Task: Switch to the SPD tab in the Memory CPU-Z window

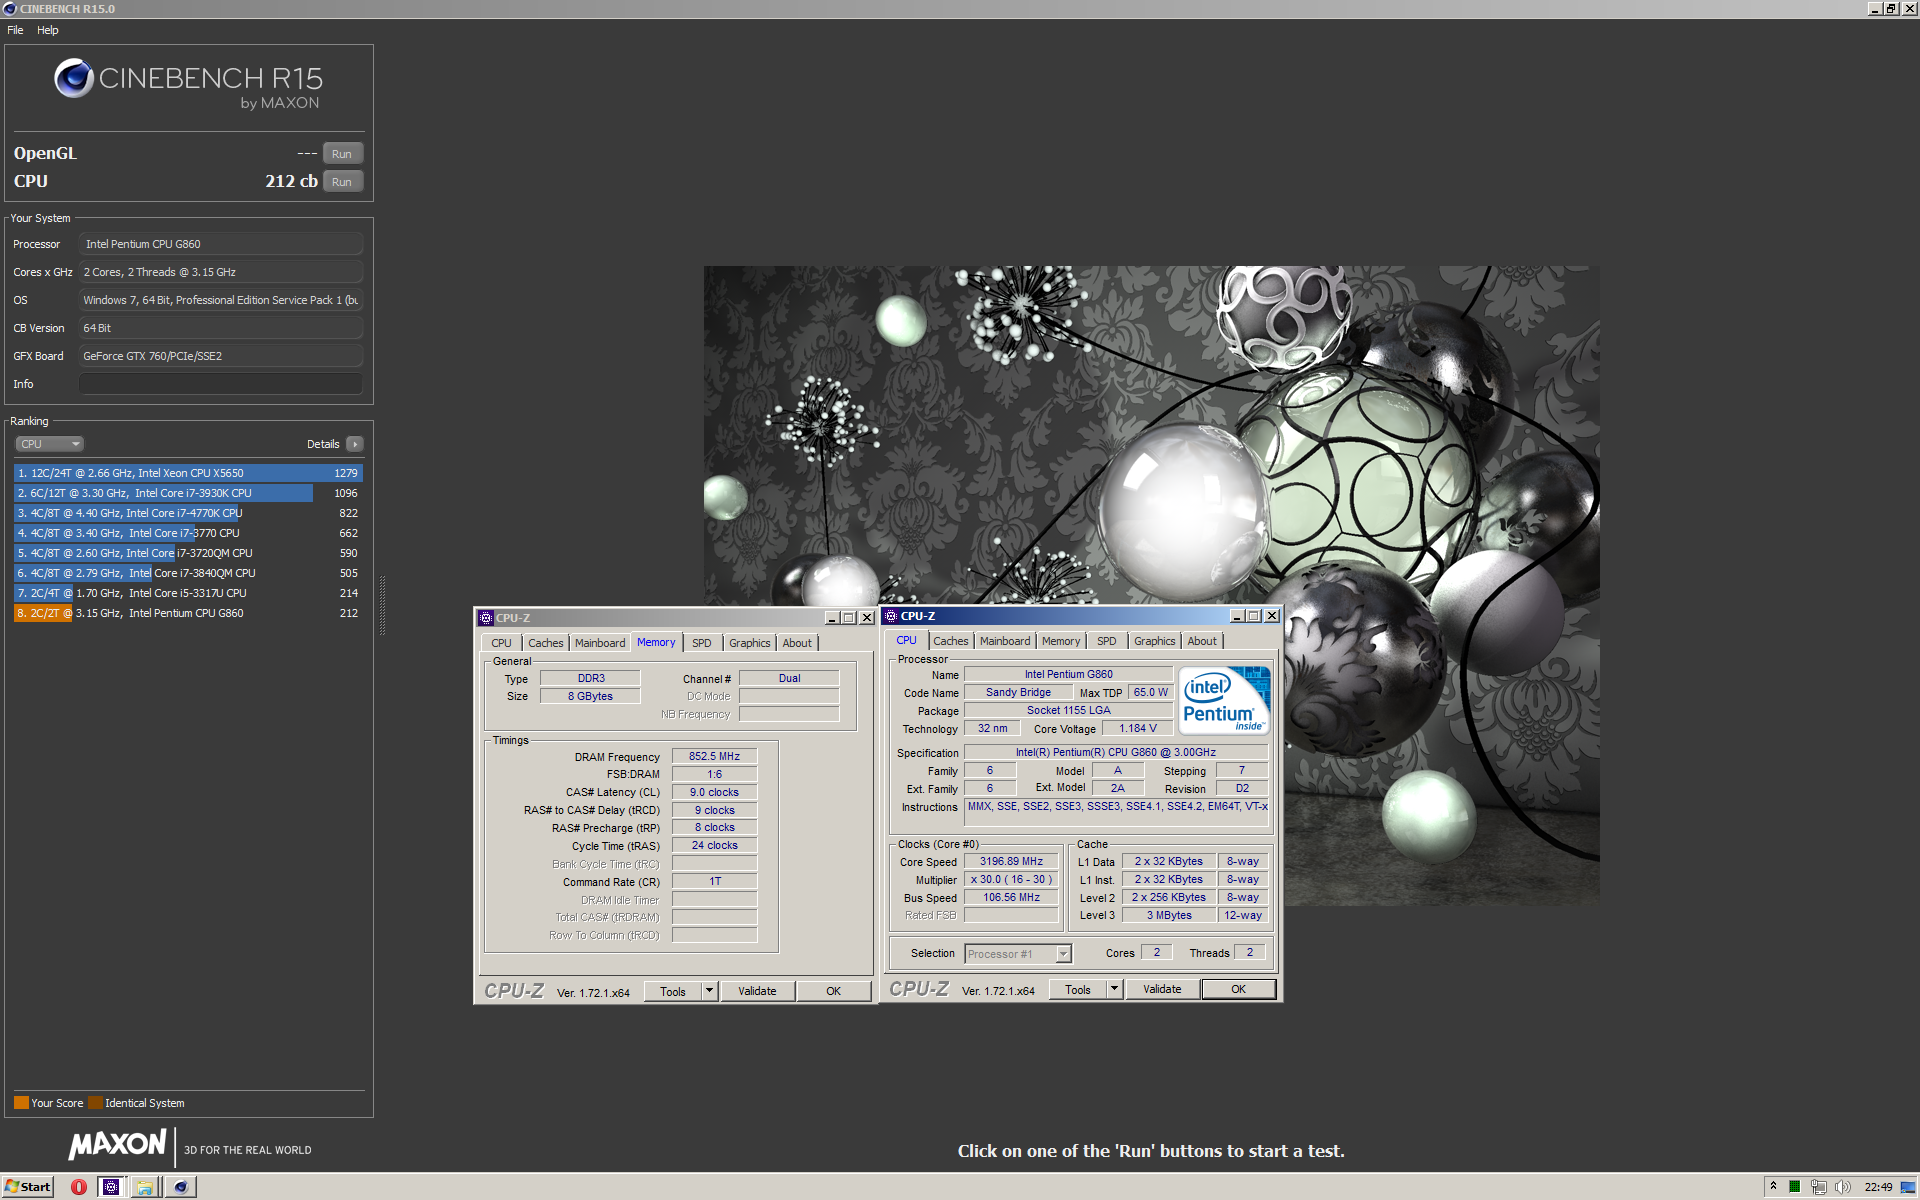Action: 702,643
